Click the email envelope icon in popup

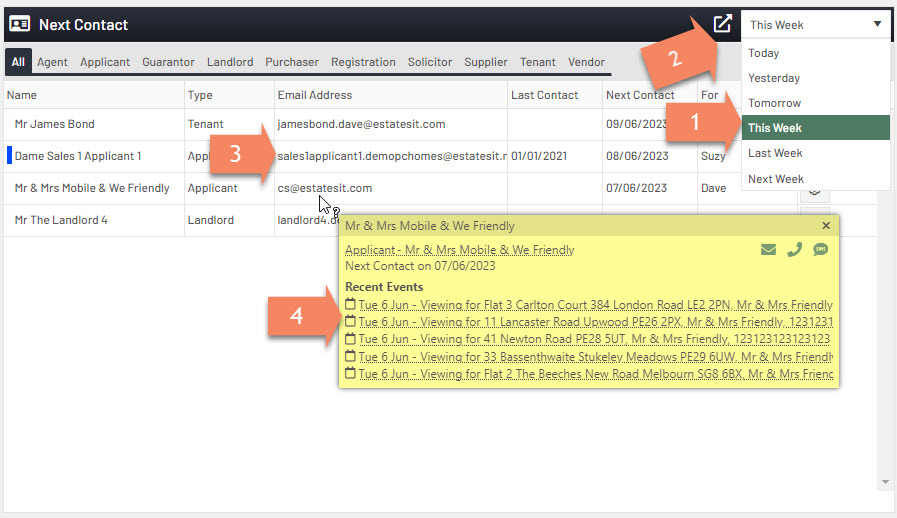pyautogui.click(x=768, y=250)
